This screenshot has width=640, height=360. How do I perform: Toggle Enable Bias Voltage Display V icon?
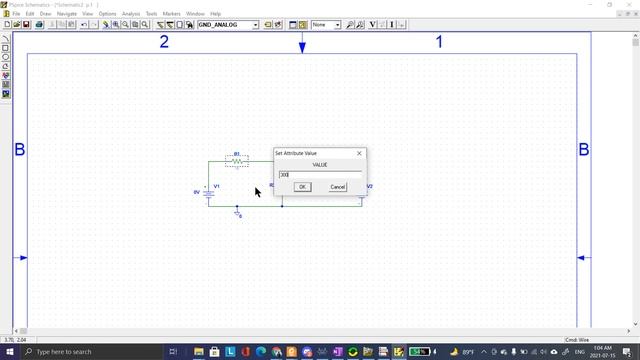pyautogui.click(x=373, y=25)
